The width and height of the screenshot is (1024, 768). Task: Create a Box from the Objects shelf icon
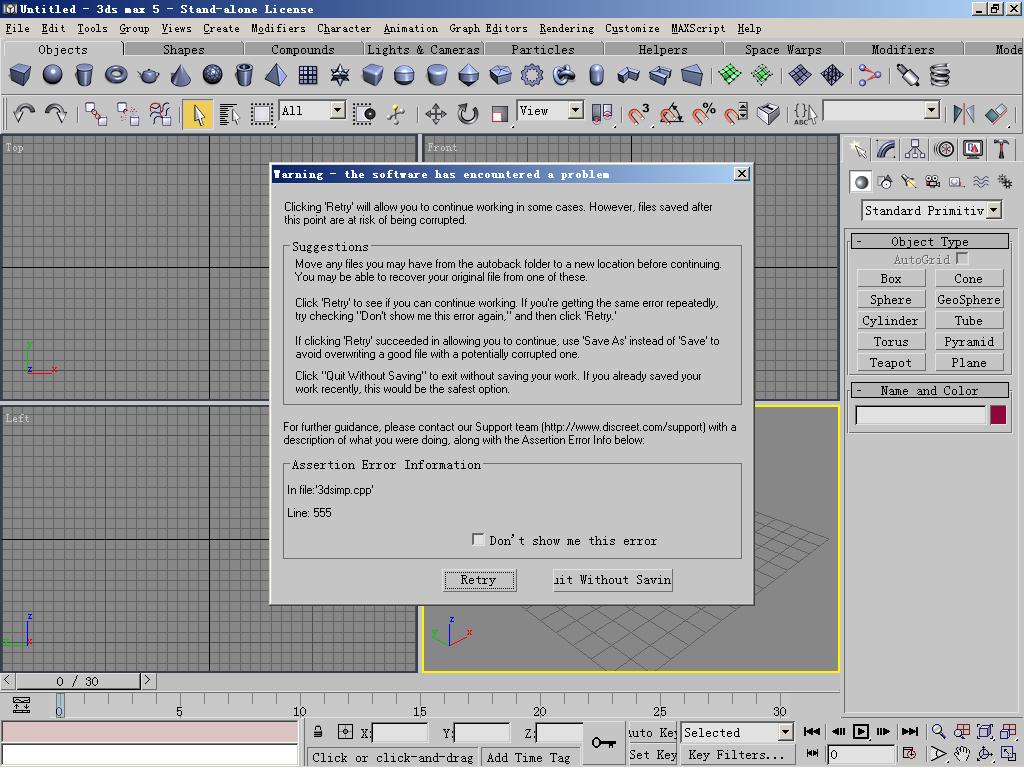click(x=20, y=75)
